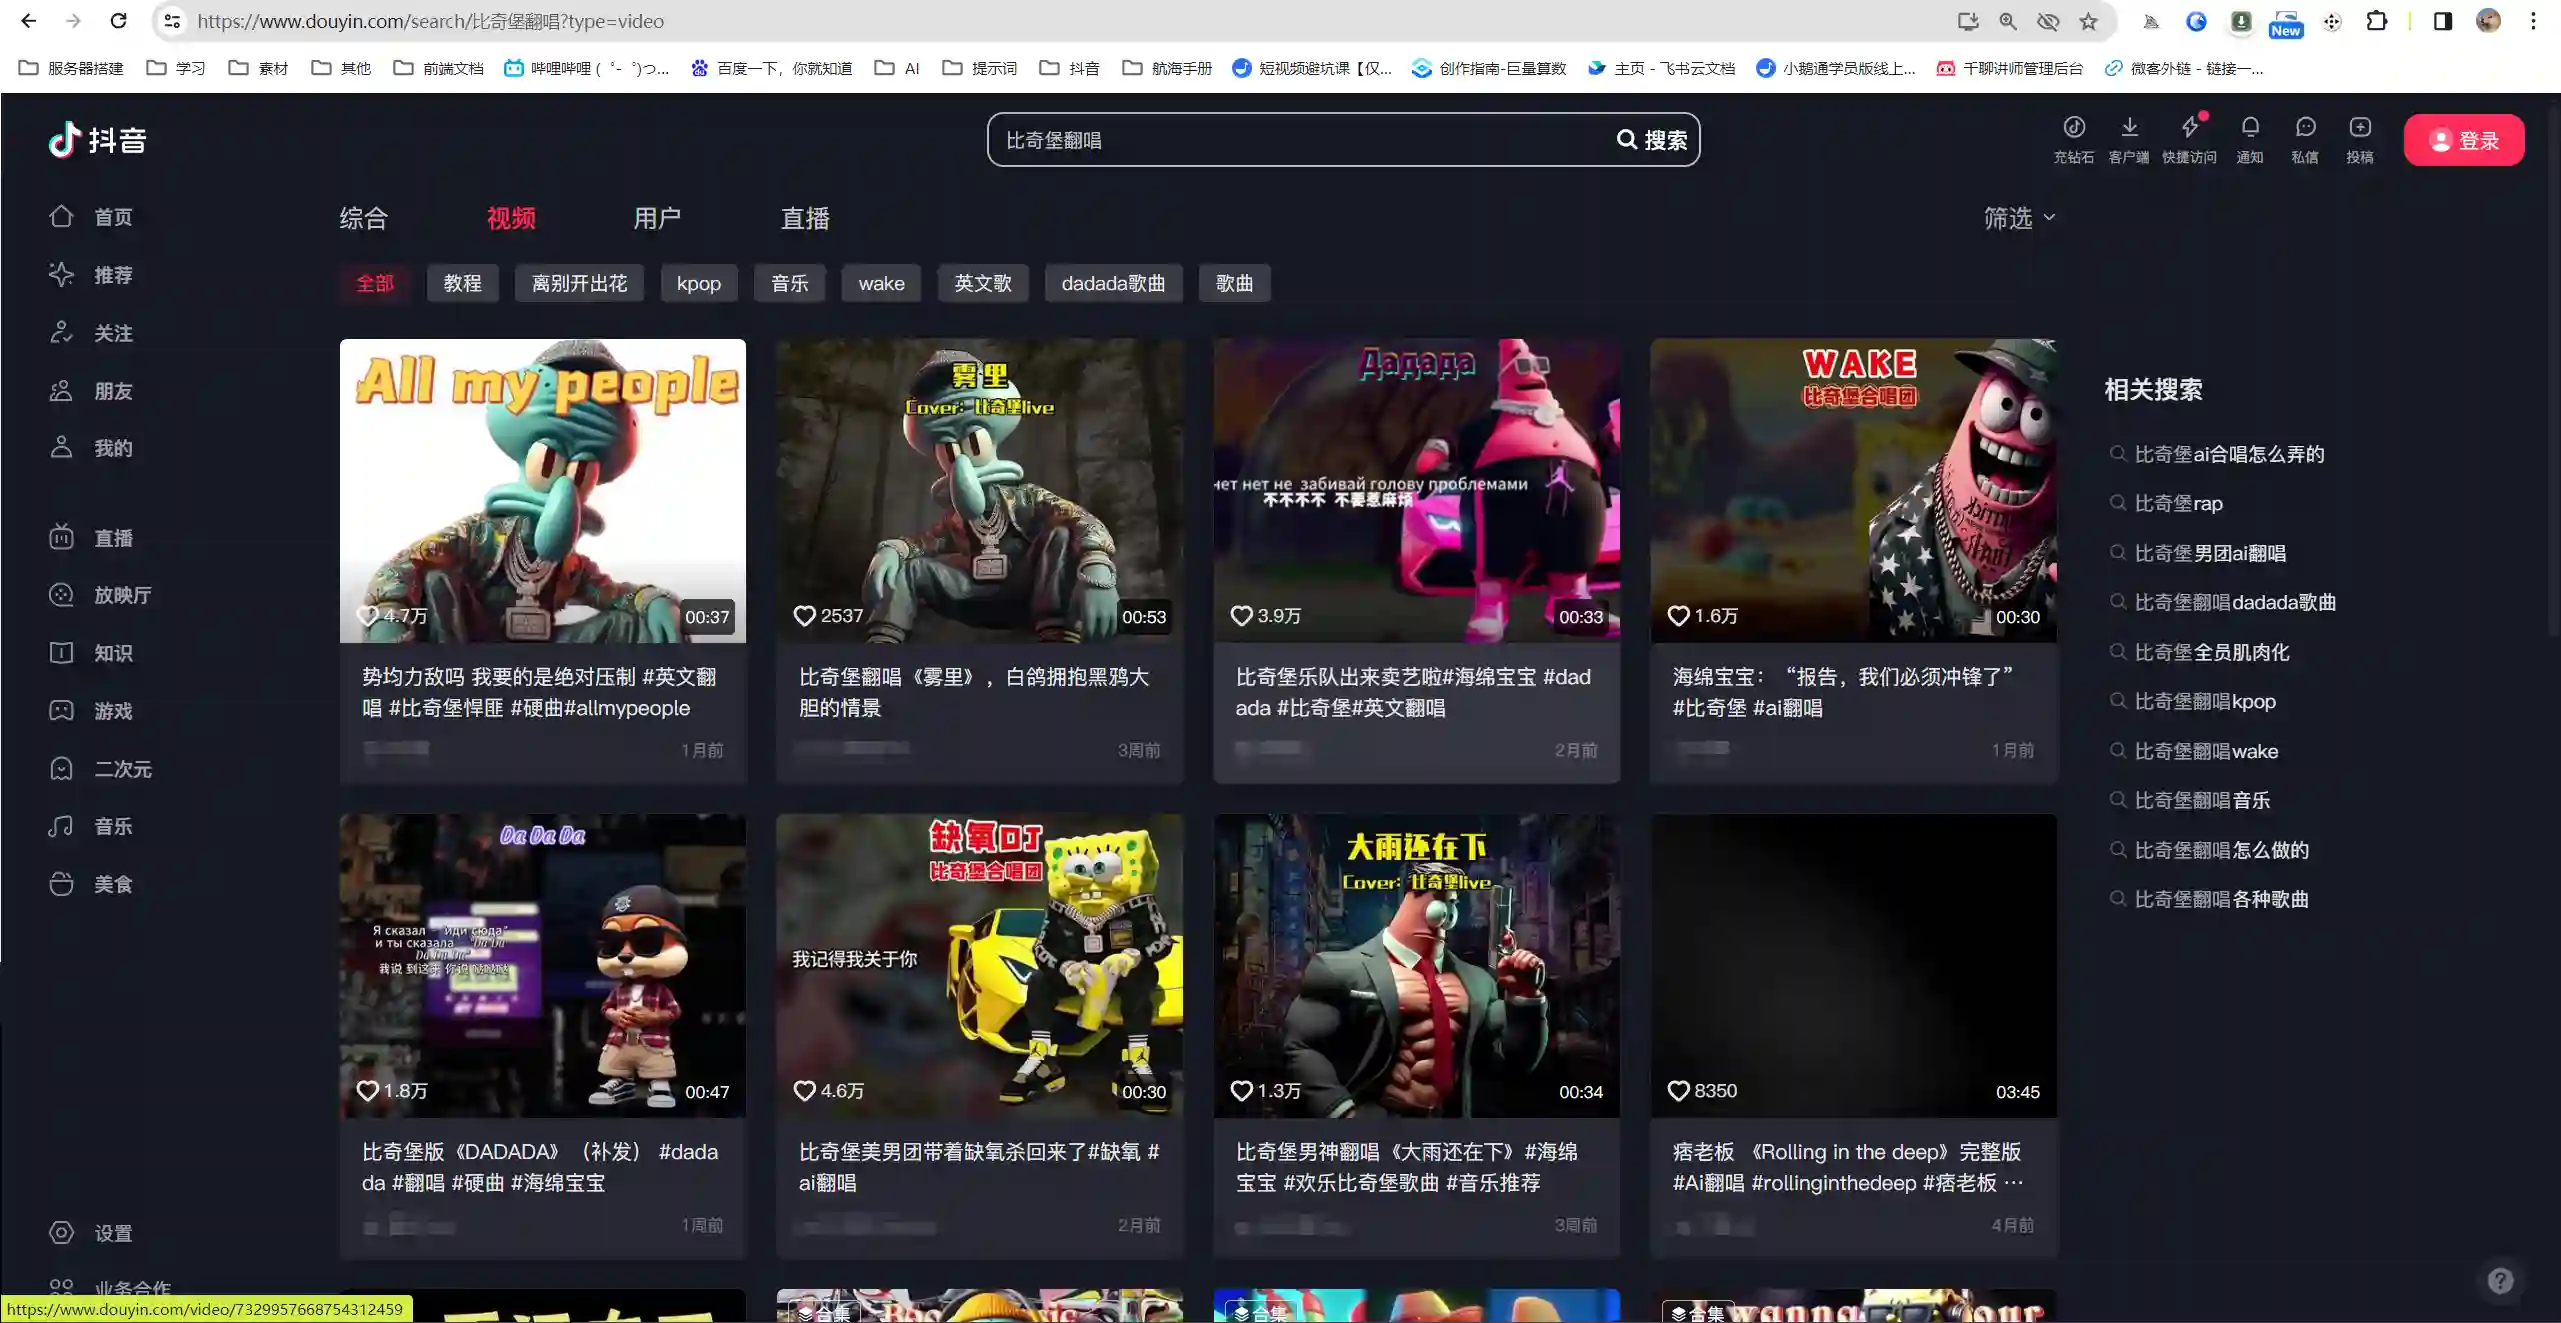Click the 投稿 upload icon
Viewport: 2561px width, 1323px height.
point(2360,128)
